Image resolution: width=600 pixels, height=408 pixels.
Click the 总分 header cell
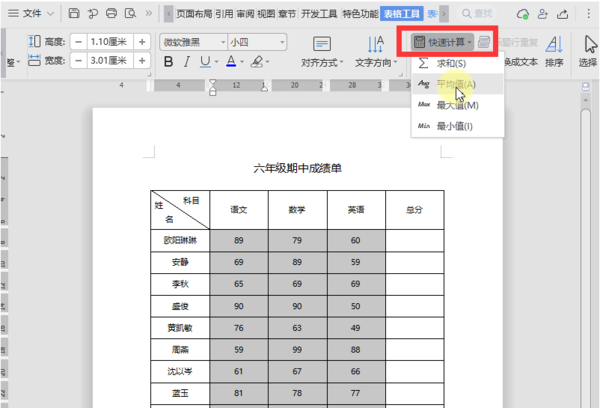coord(414,210)
